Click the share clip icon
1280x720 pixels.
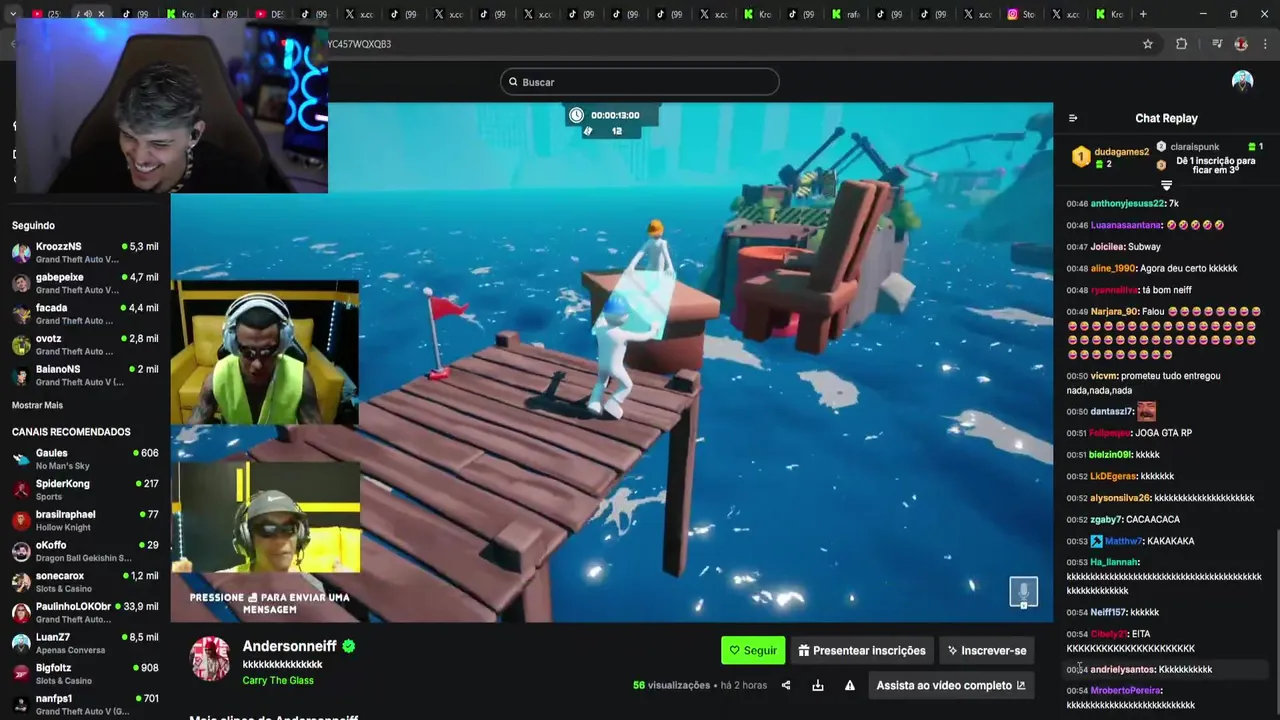click(x=786, y=685)
